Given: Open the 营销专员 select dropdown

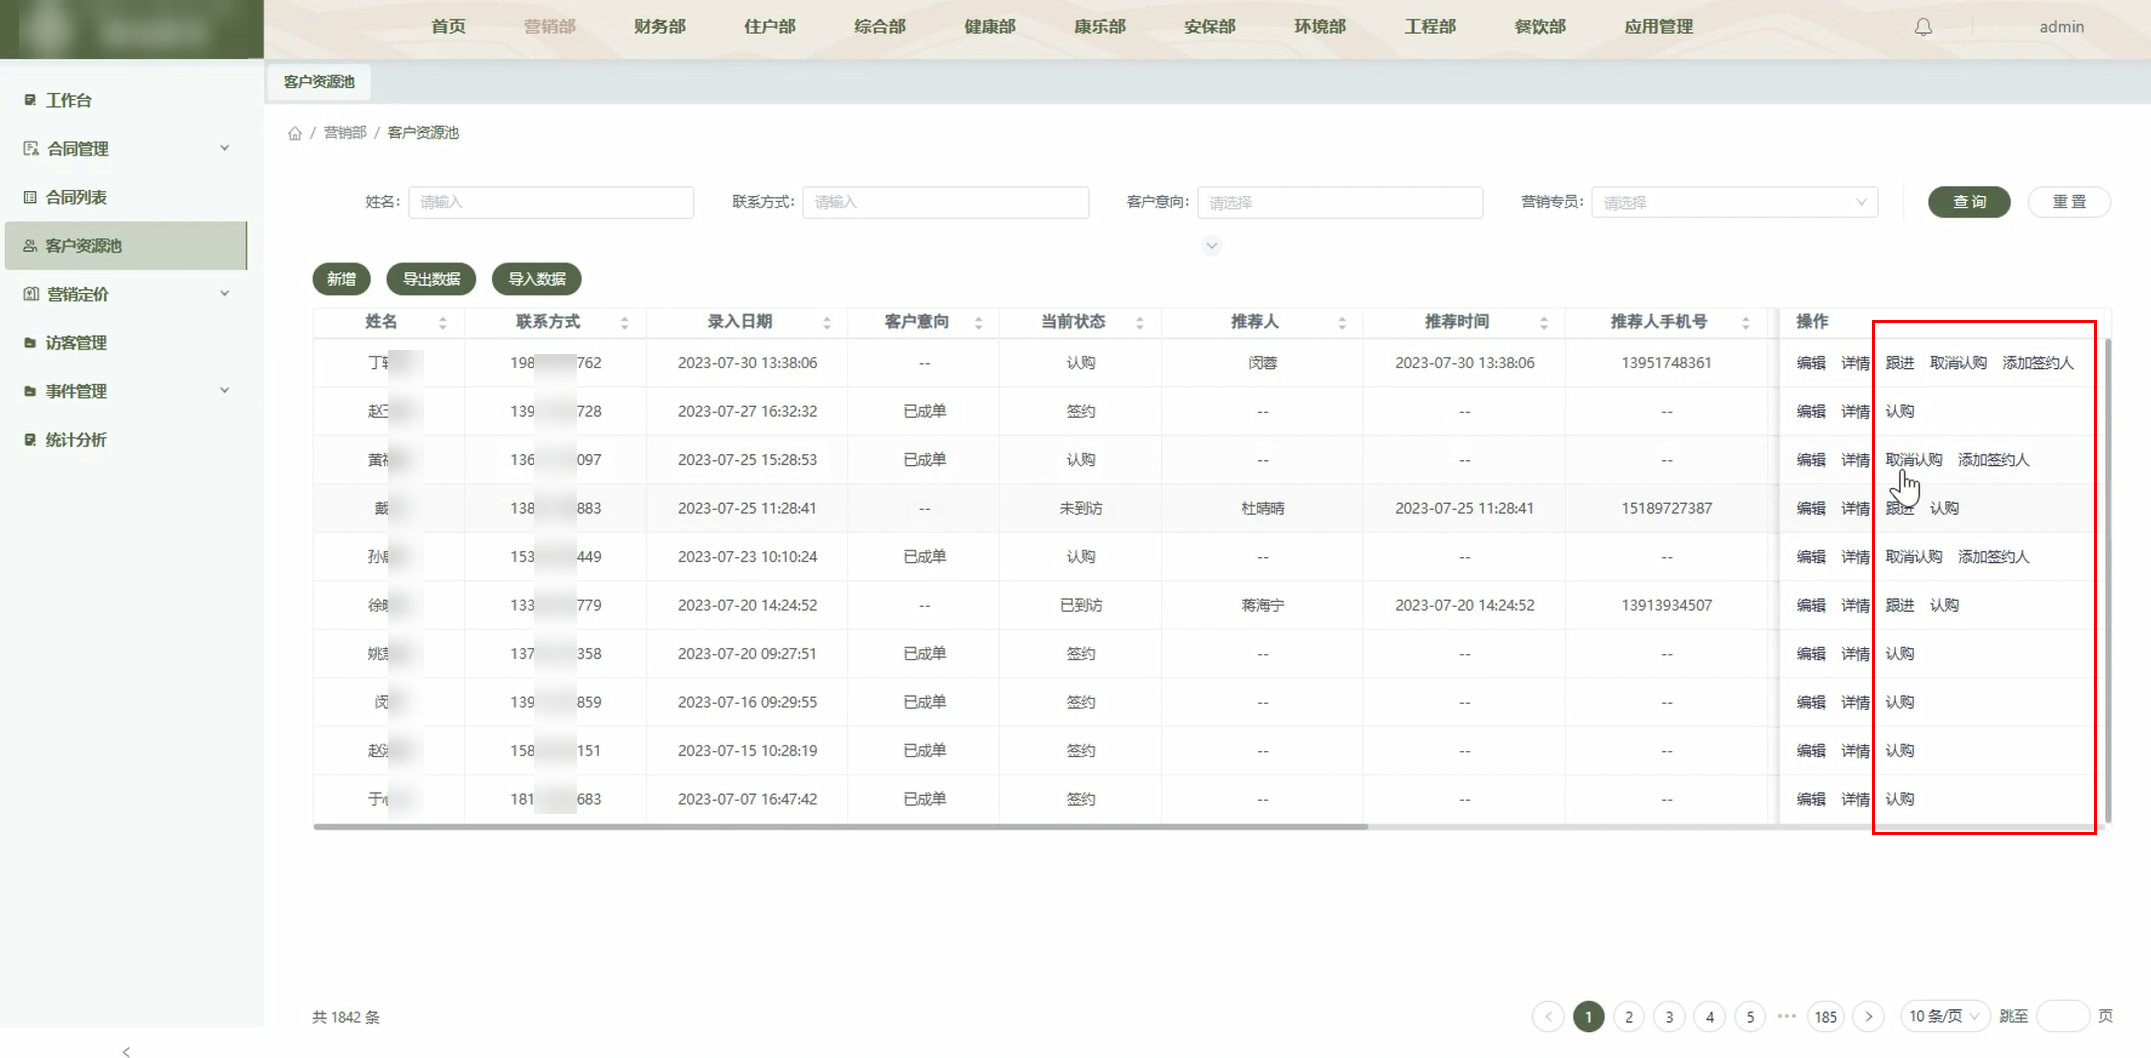Looking at the screenshot, I should tap(1735, 202).
